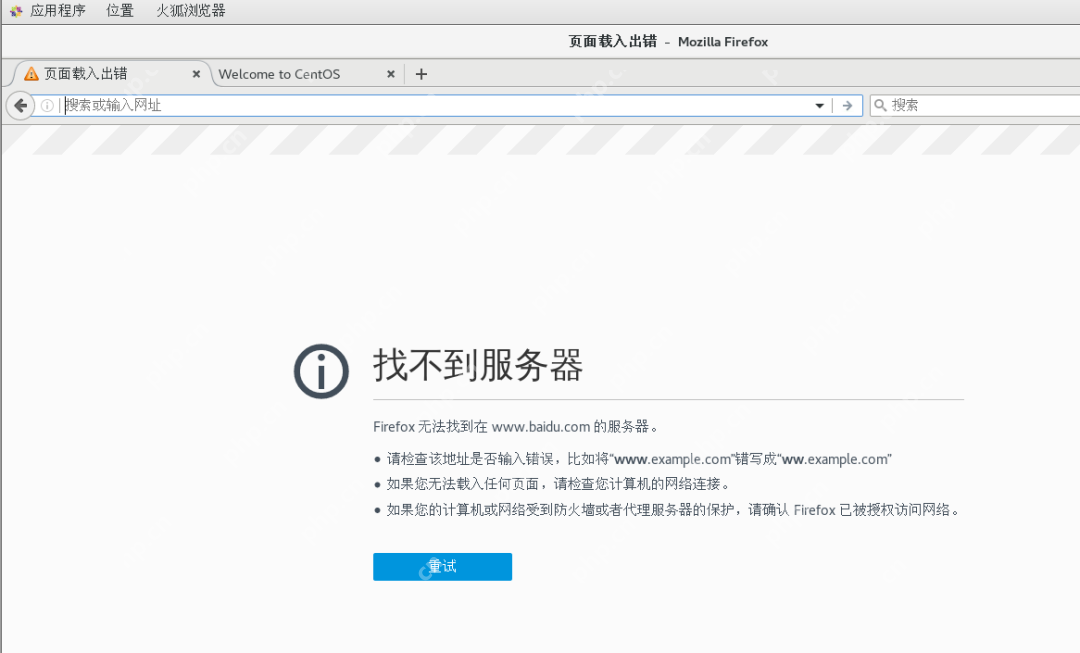The height and width of the screenshot is (653, 1080).
Task: Open a new tab with plus button
Action: (422, 74)
